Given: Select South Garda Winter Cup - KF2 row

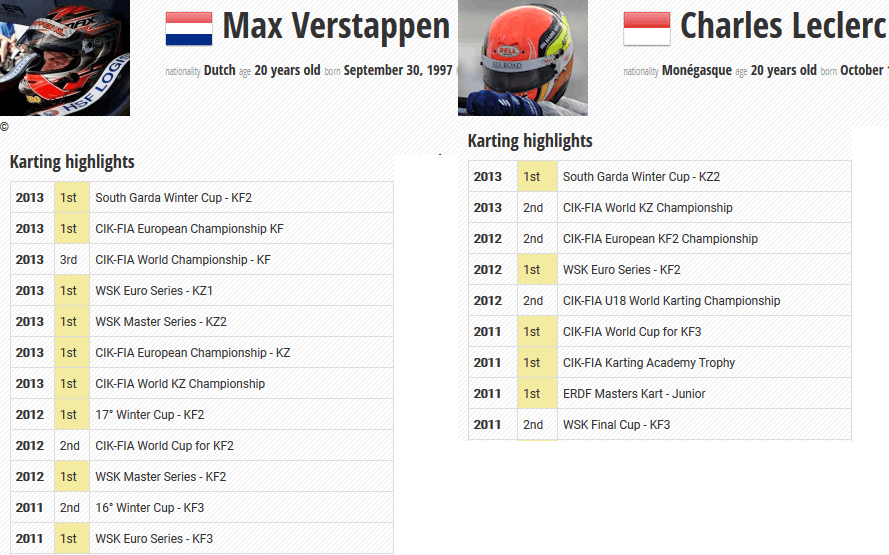Looking at the screenshot, I should click(x=202, y=197).
